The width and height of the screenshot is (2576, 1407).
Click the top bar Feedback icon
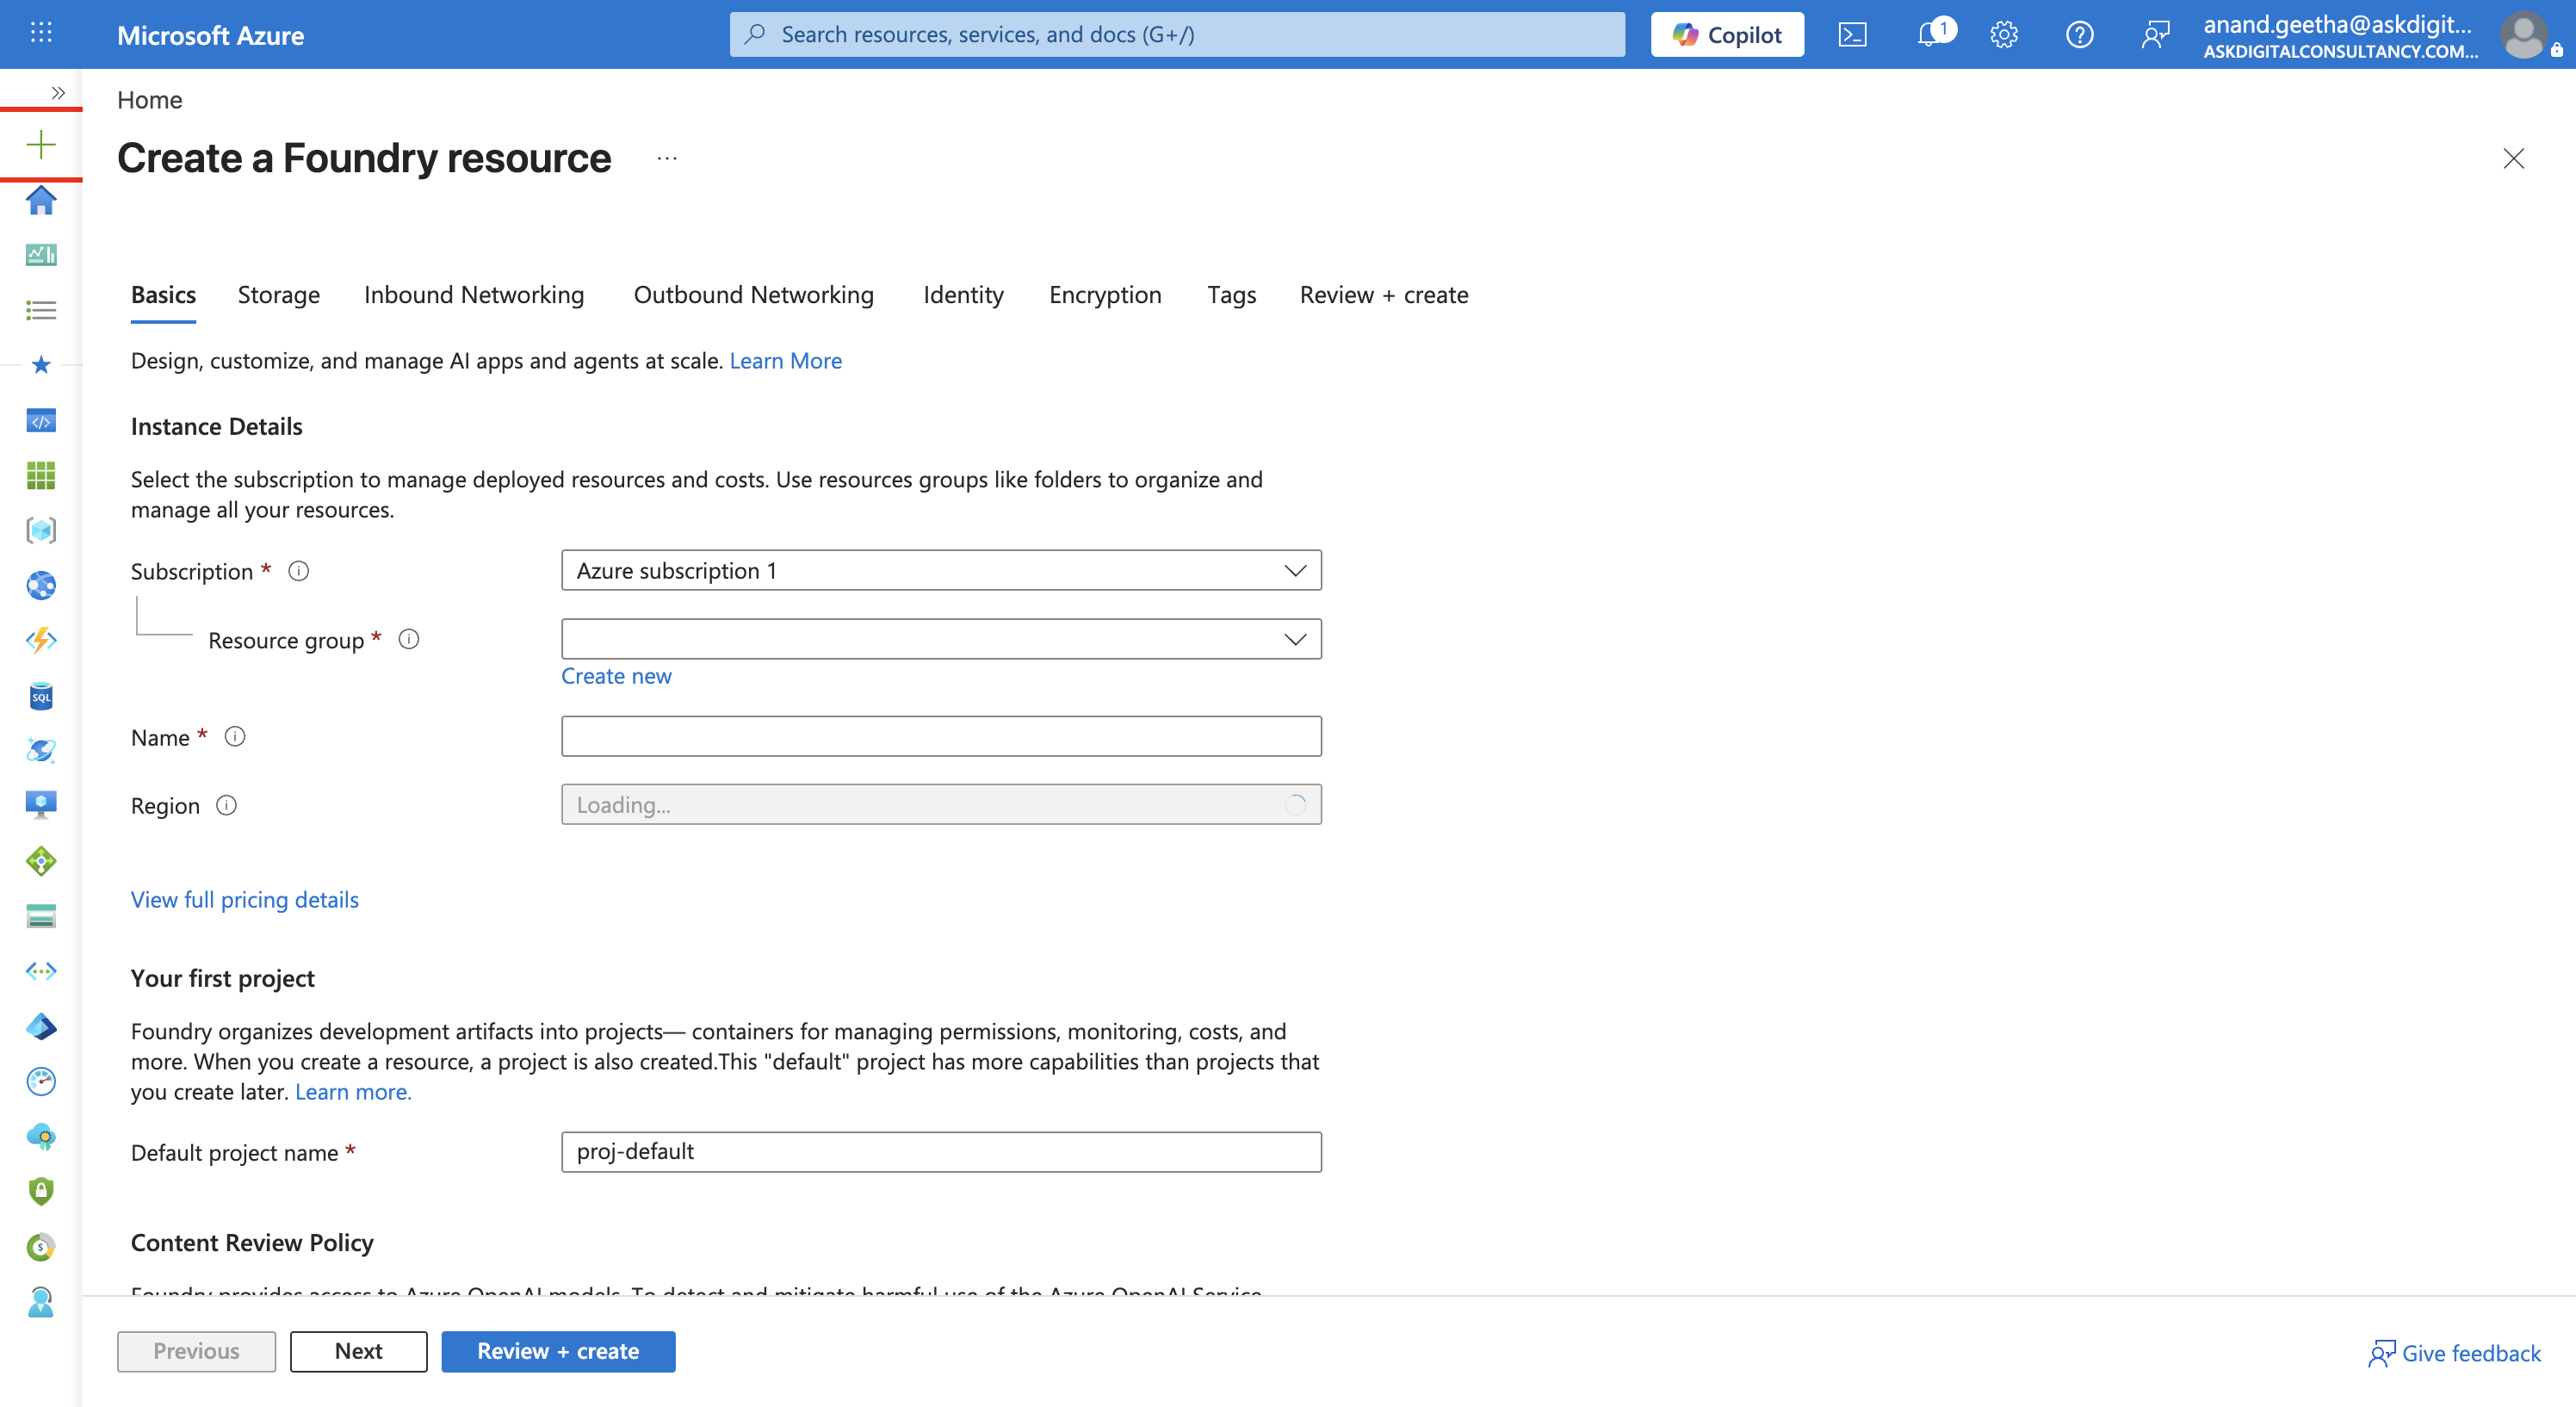click(2156, 35)
